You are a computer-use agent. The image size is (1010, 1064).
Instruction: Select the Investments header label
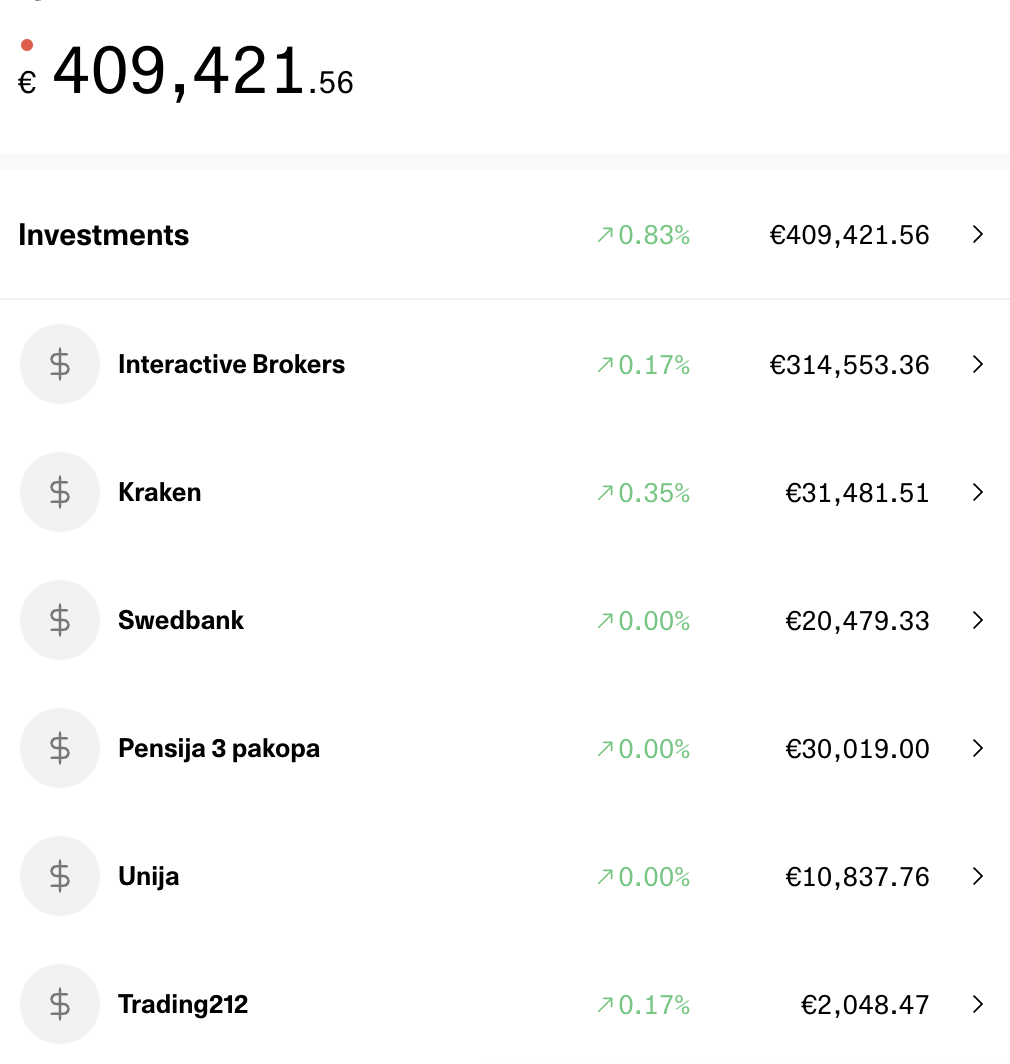coord(103,235)
